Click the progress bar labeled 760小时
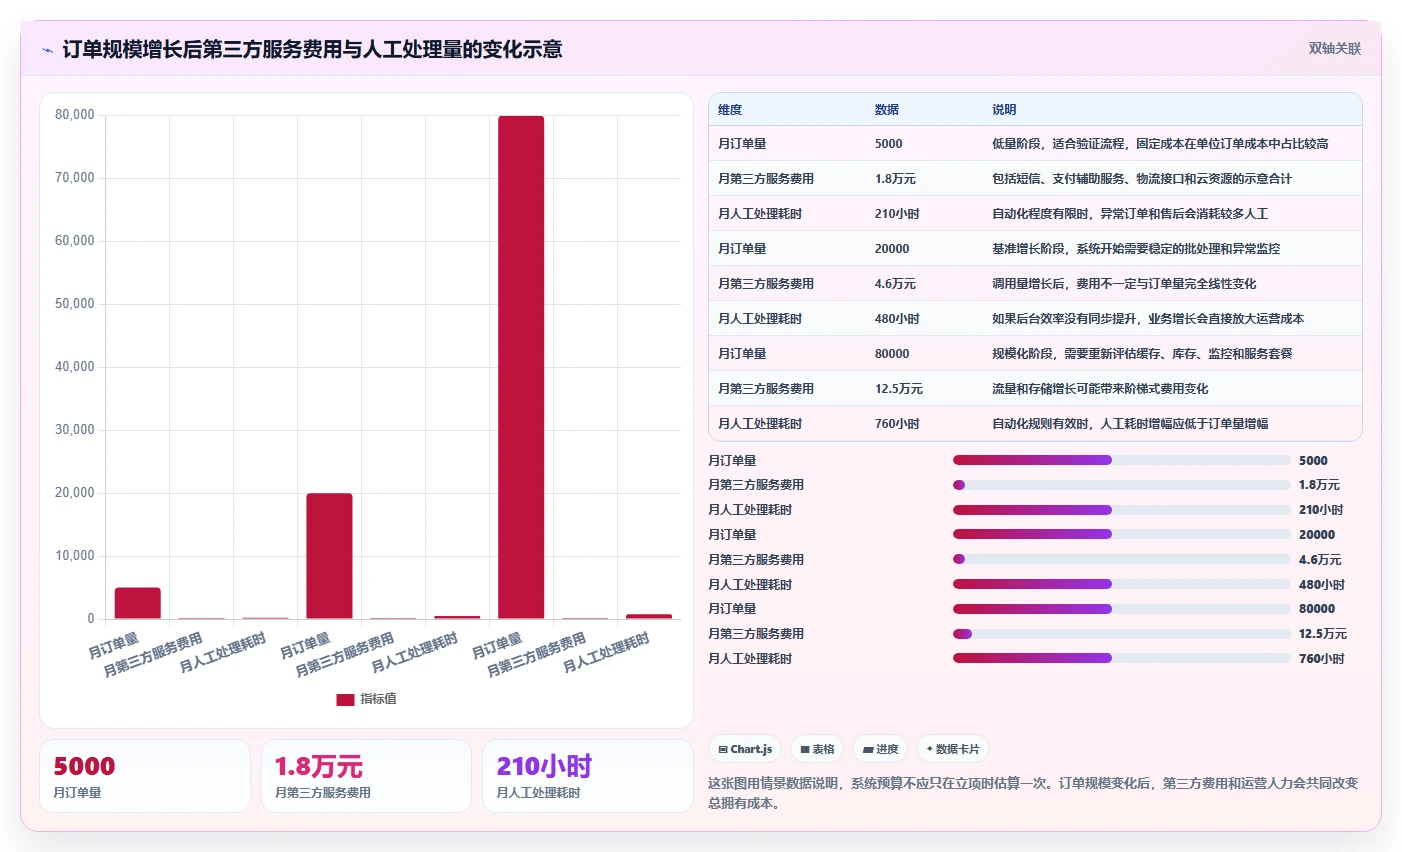This screenshot has width=1402, height=852. (1122, 658)
